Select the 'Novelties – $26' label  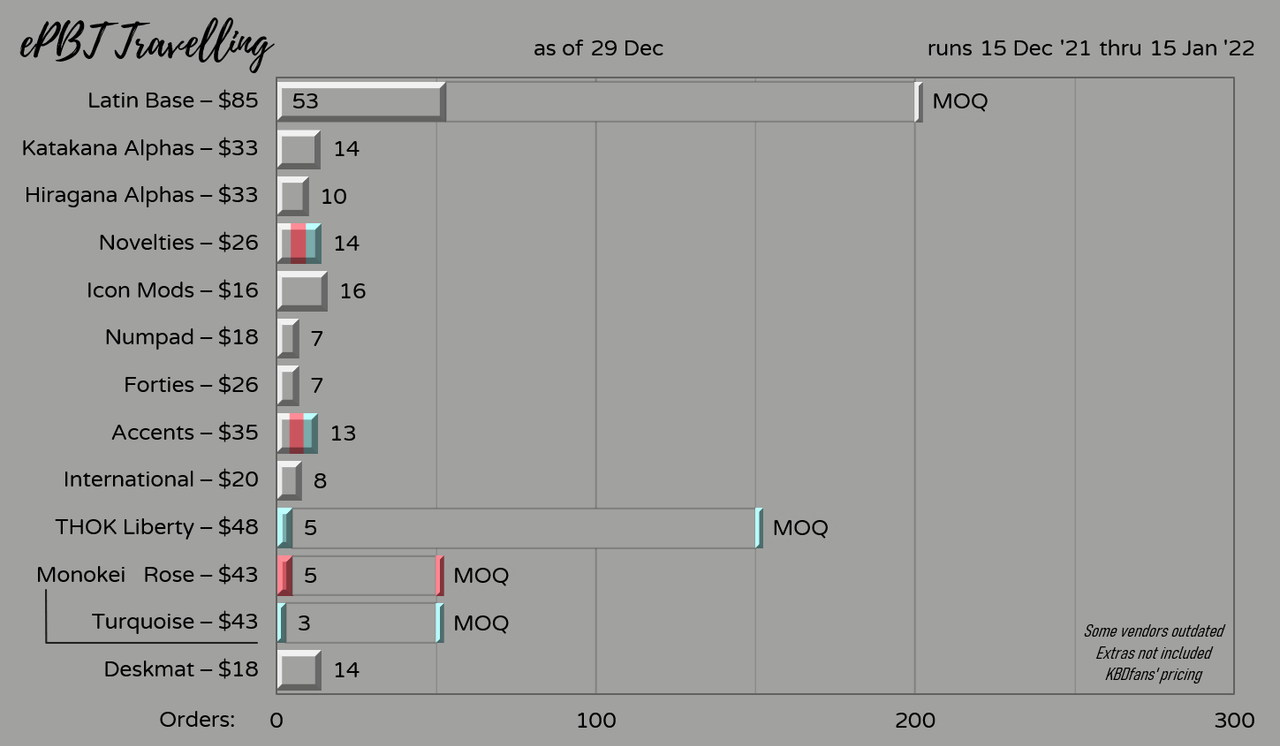[178, 243]
